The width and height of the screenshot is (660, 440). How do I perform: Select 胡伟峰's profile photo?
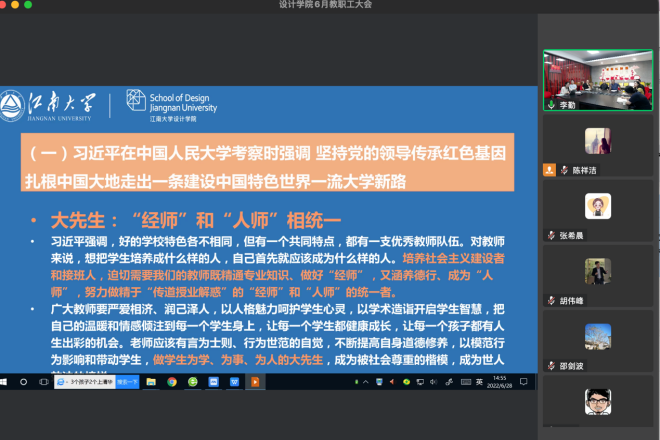pos(597,271)
